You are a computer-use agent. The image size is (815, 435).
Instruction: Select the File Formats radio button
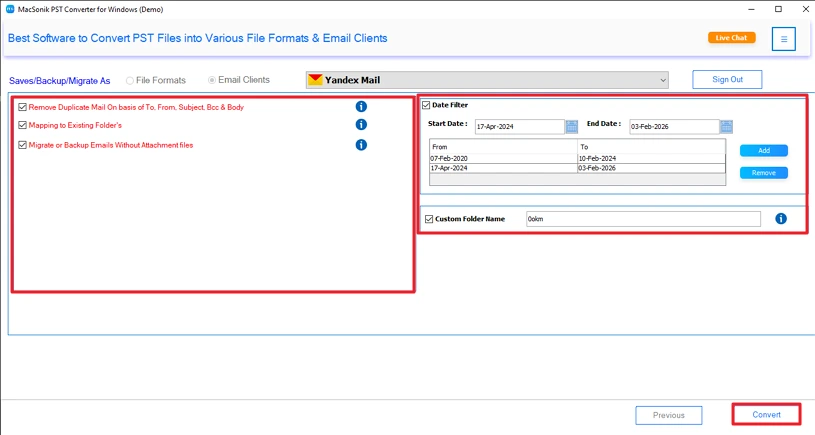click(x=129, y=81)
